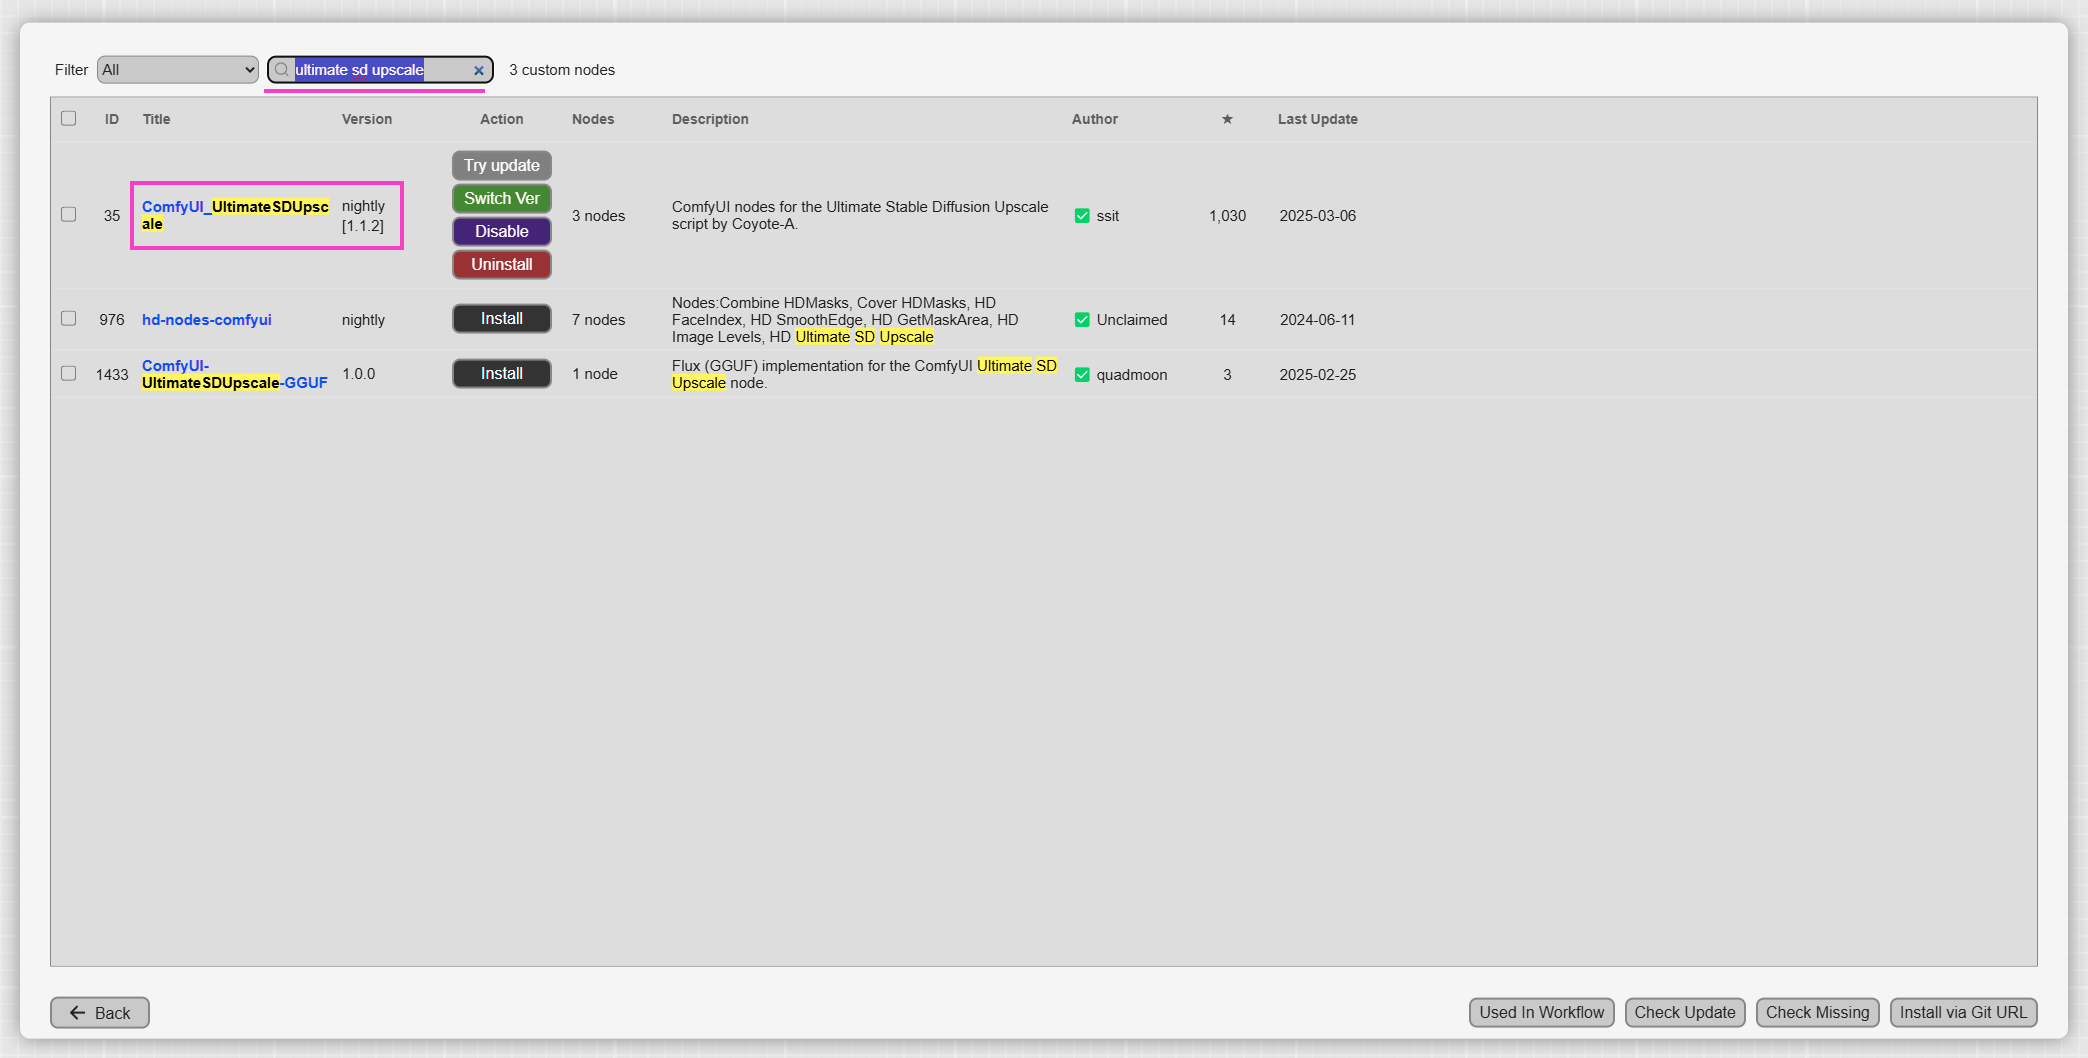Select the checkbox for row ID 35
The height and width of the screenshot is (1058, 2088).
[69, 214]
